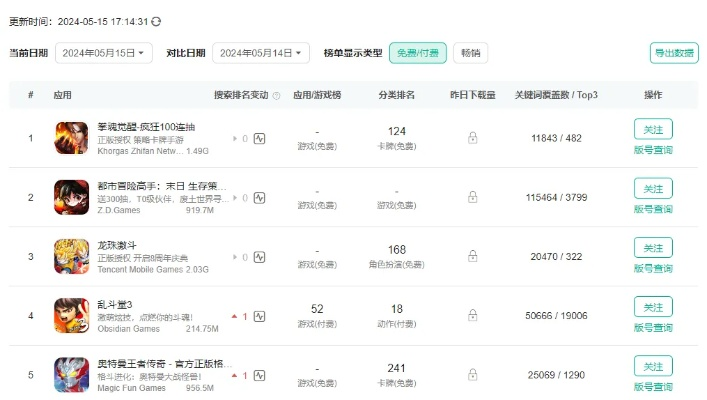707x400 pixels.
Task: Click the help icon next to 搜索排名变动
Action: (x=276, y=96)
